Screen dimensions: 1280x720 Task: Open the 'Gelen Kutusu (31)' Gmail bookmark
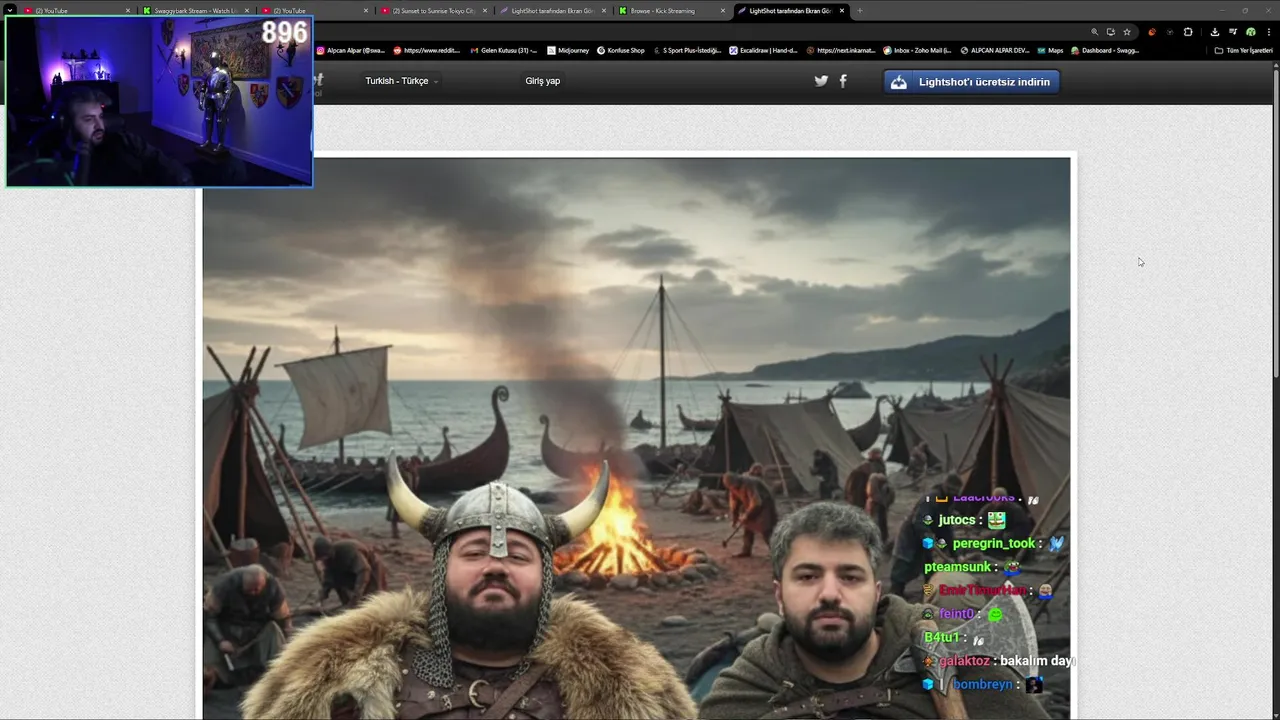coord(504,50)
